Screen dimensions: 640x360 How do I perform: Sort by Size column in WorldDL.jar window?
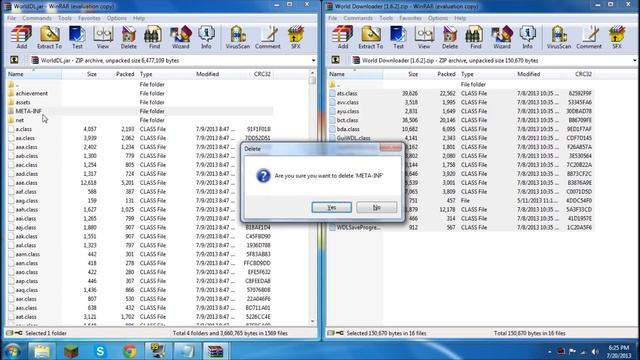[81, 74]
